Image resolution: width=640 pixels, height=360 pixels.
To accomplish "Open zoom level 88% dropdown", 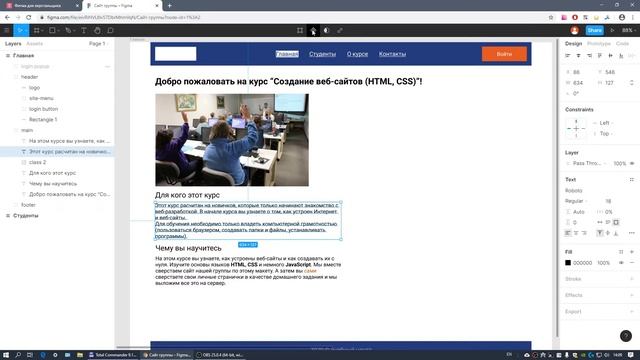I will coord(628,30).
